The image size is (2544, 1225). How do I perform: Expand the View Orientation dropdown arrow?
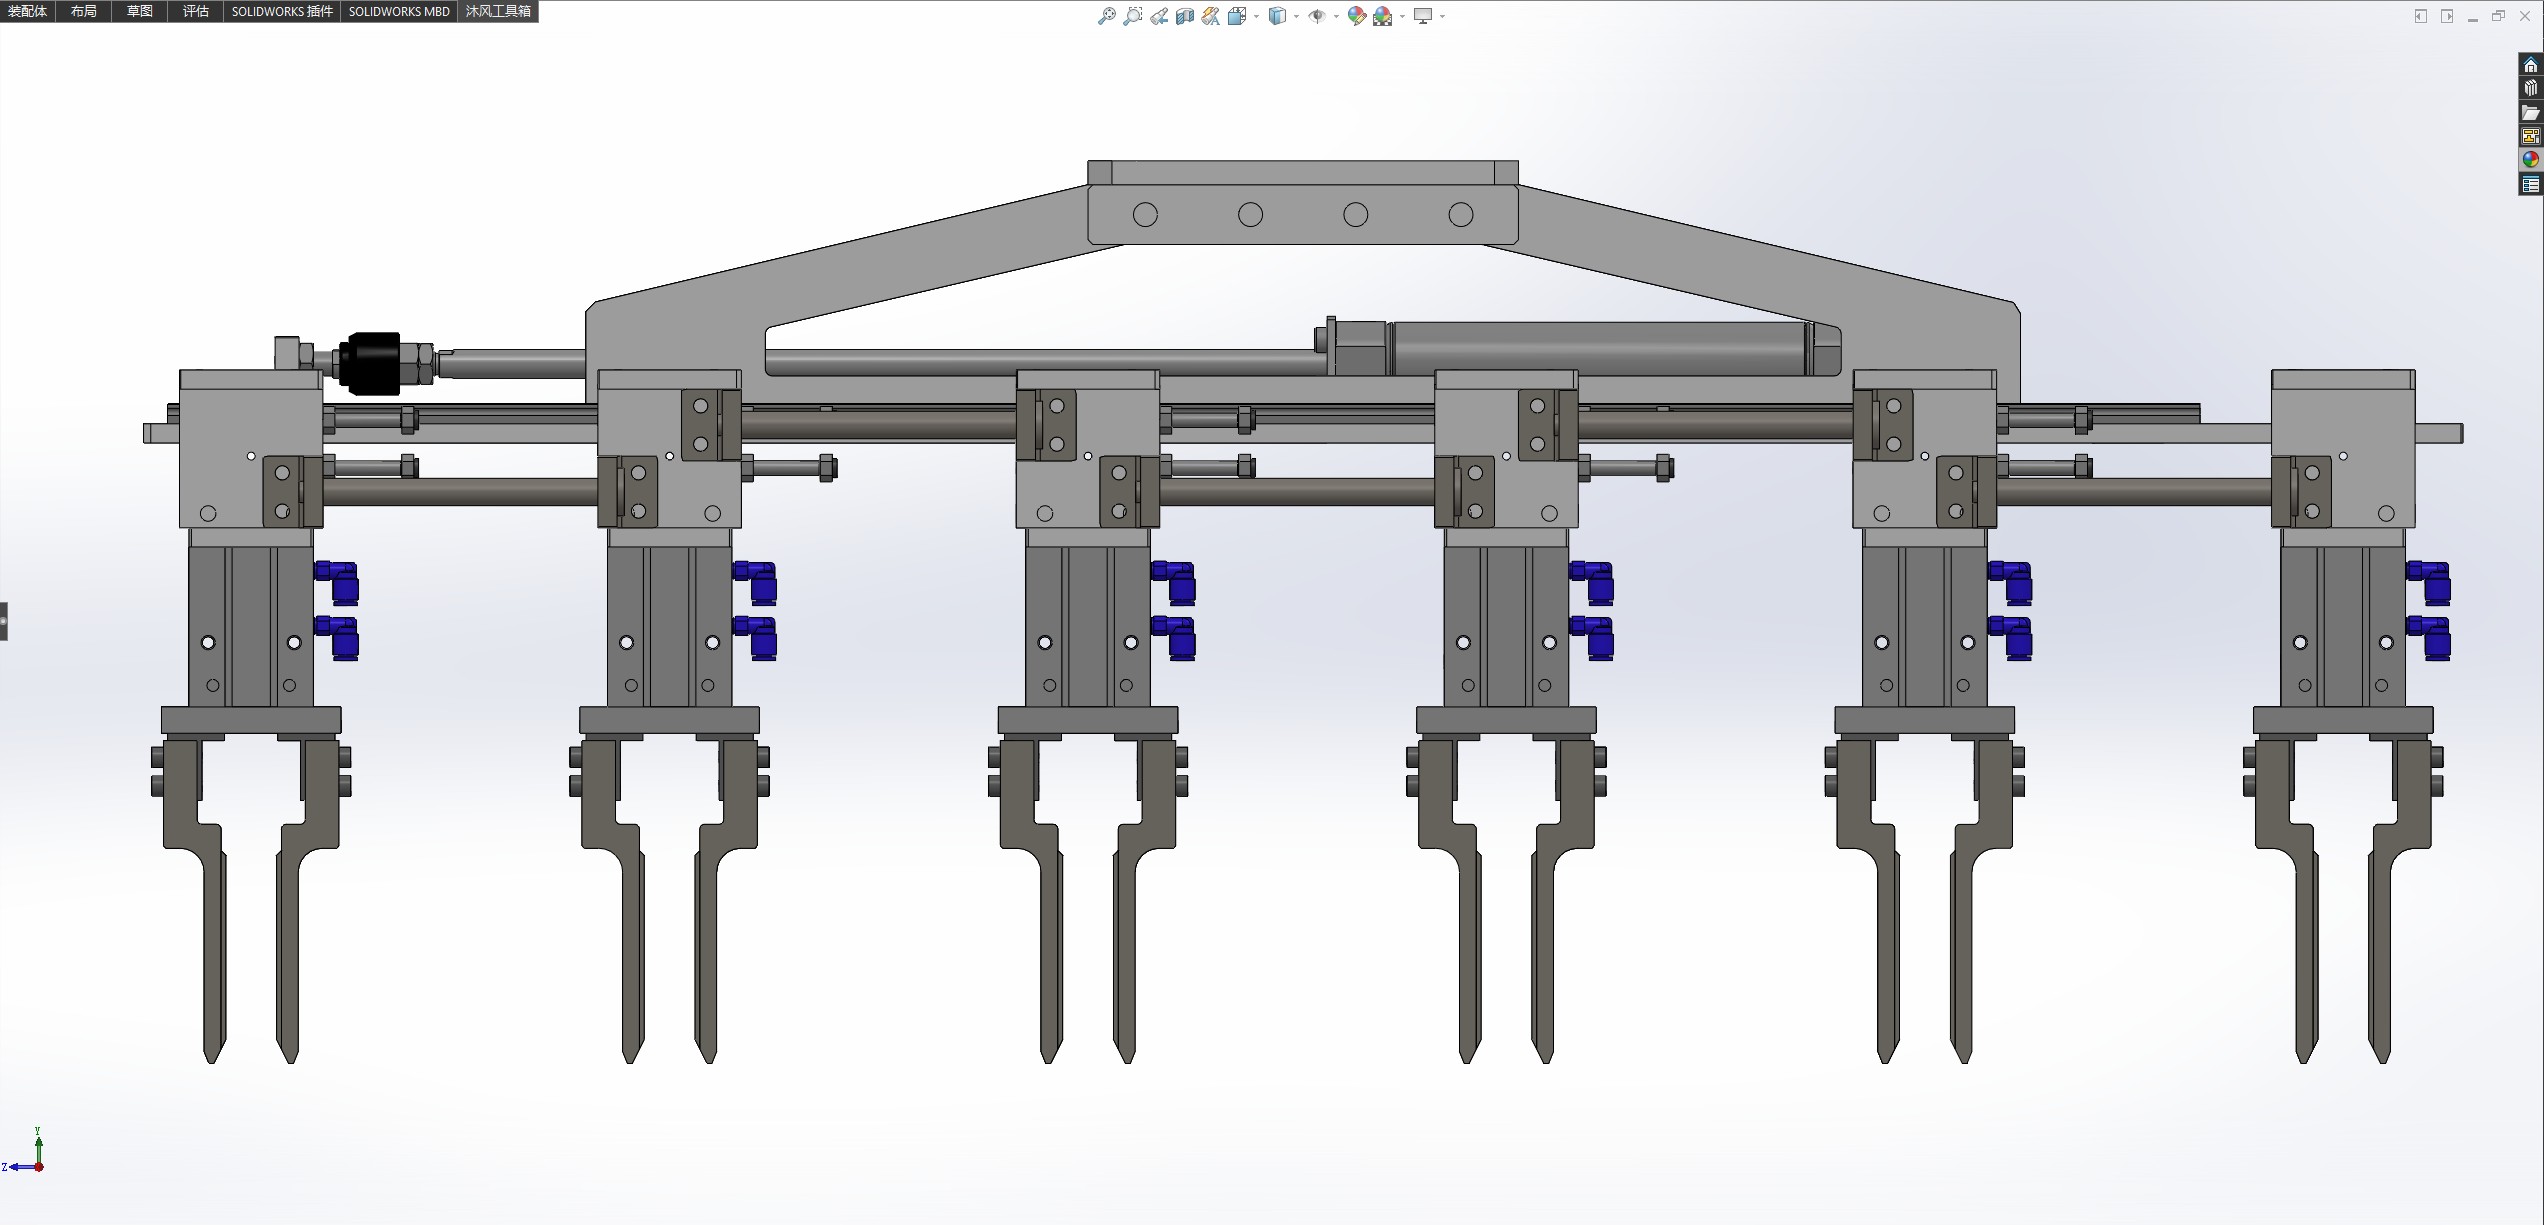[1256, 17]
